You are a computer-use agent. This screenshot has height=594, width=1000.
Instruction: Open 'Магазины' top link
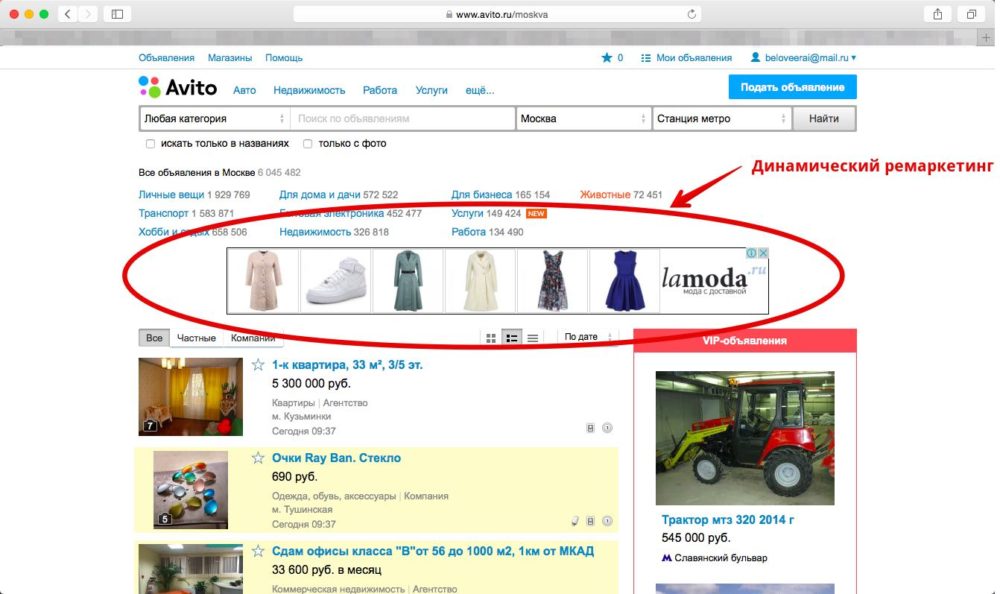pyautogui.click(x=230, y=57)
